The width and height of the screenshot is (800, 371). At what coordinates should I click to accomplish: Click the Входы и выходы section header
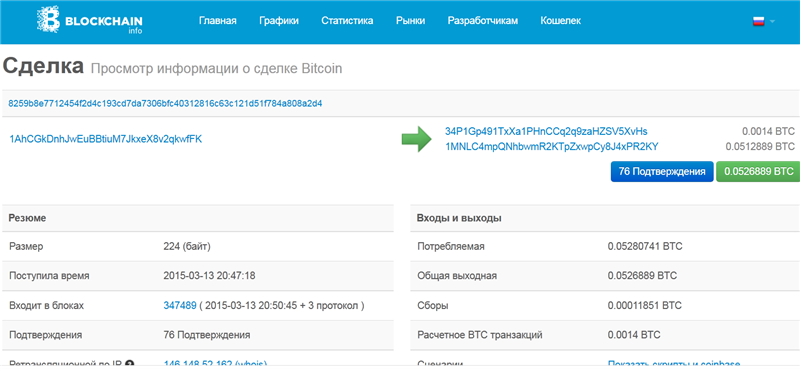point(459,218)
